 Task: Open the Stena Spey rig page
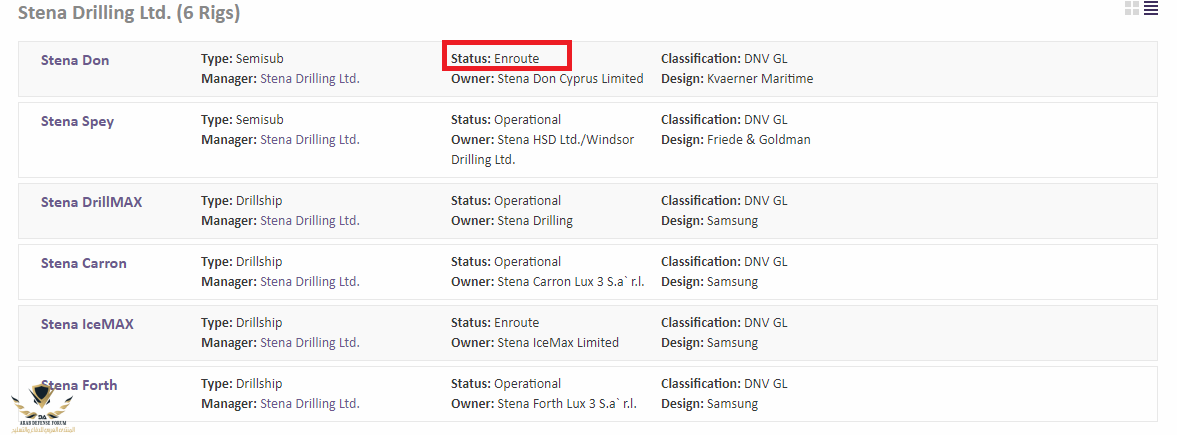click(77, 122)
